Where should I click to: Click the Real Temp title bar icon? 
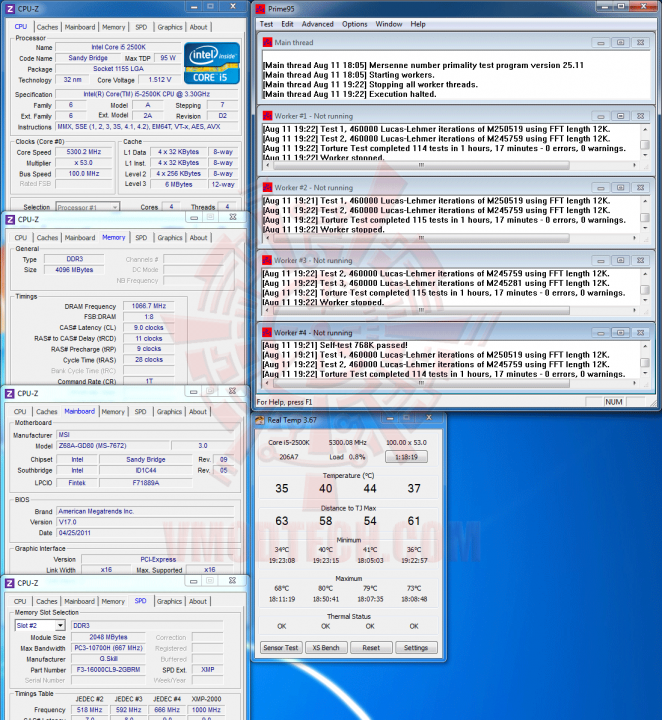(x=260, y=420)
